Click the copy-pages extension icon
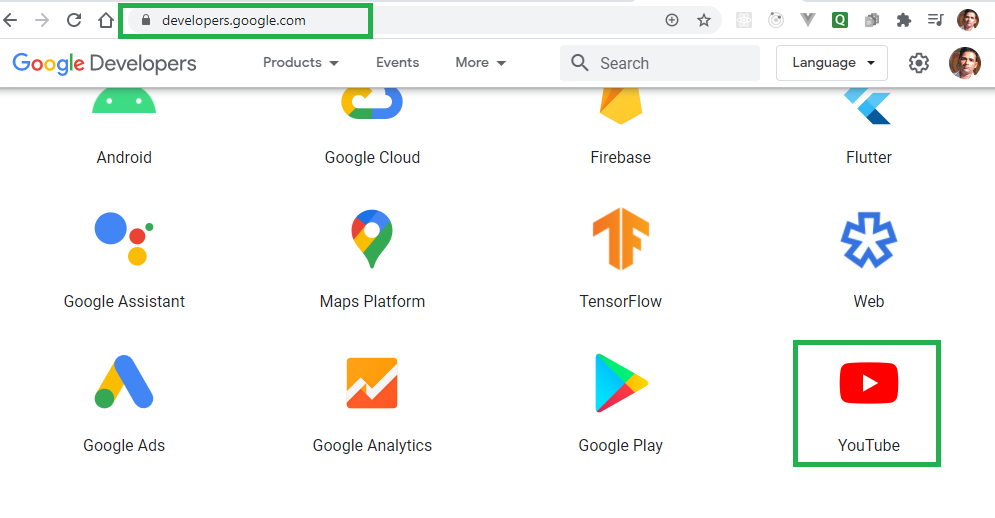Image resolution: width=995 pixels, height=518 pixels. 872,20
